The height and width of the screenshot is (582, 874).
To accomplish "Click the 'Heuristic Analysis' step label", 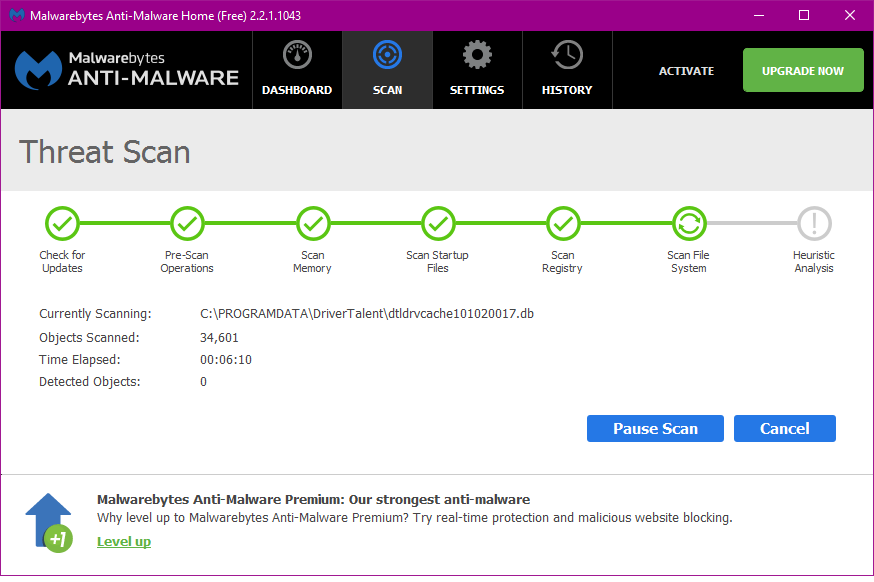I will tap(814, 261).
